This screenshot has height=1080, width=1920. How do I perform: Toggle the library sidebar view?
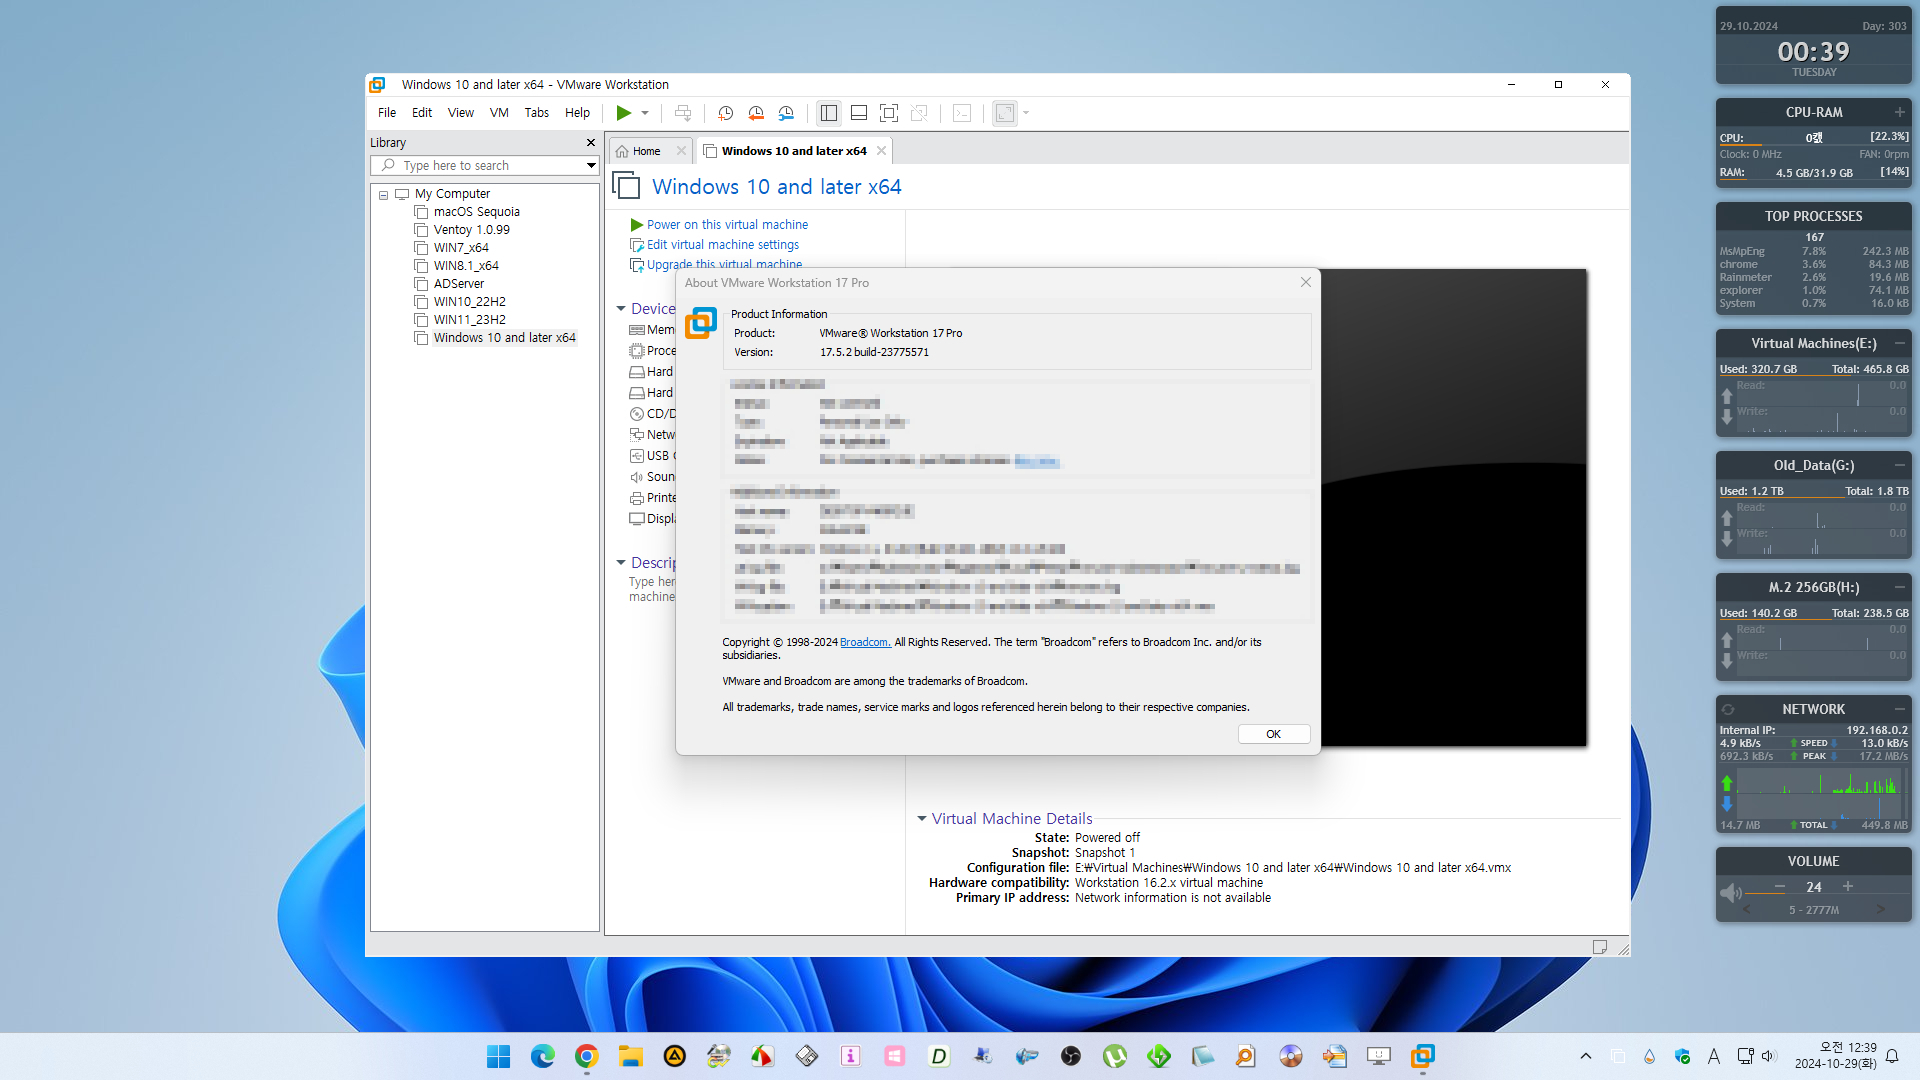click(x=829, y=113)
